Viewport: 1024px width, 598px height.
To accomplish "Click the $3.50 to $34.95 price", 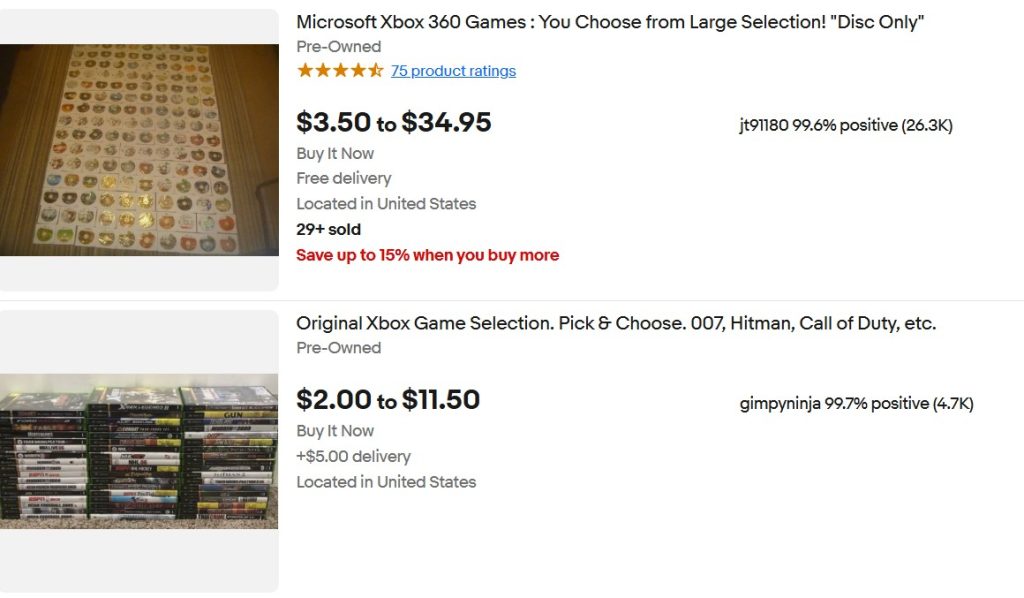I will 394,122.
